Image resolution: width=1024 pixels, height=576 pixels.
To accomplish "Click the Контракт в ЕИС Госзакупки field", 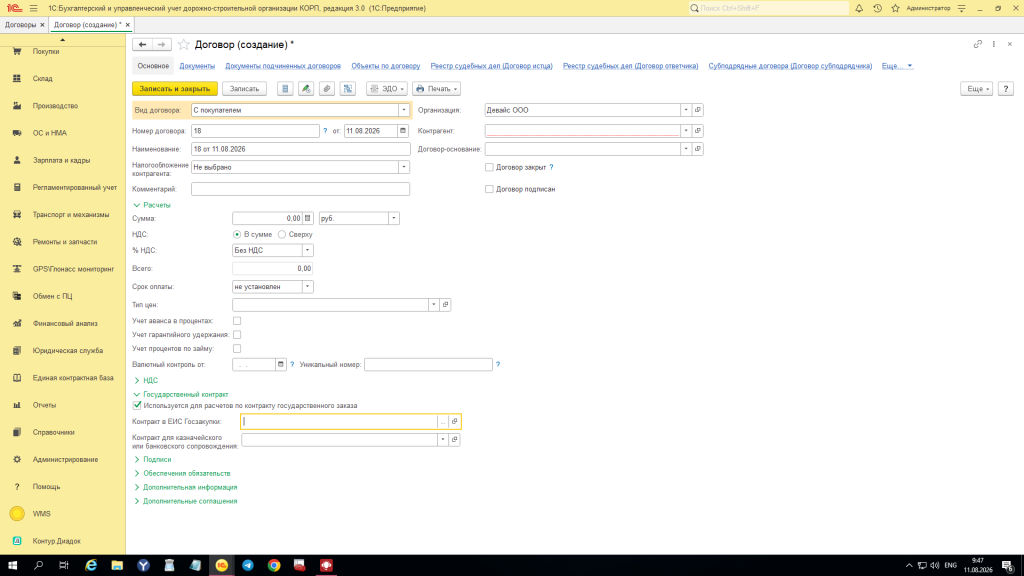I will (339, 422).
